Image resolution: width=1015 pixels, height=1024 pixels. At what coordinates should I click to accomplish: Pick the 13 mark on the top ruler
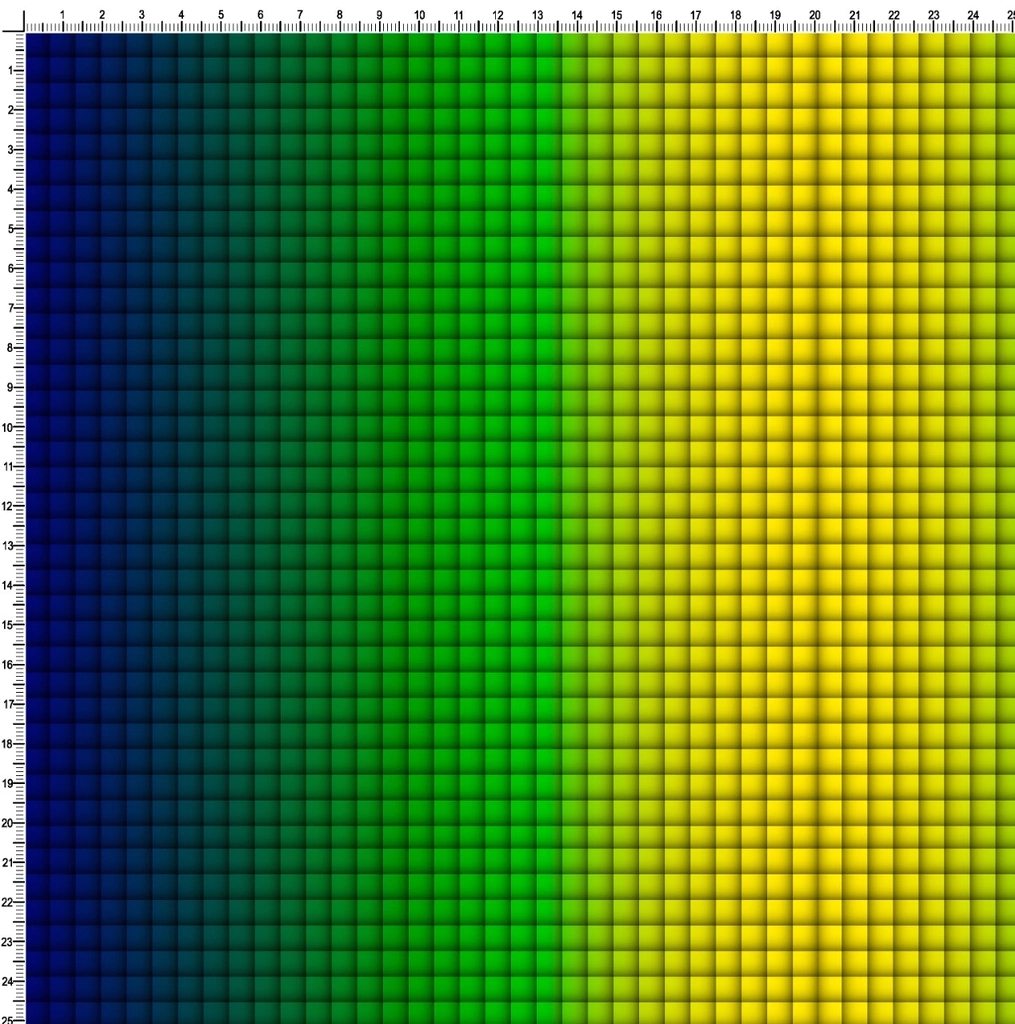click(x=537, y=14)
